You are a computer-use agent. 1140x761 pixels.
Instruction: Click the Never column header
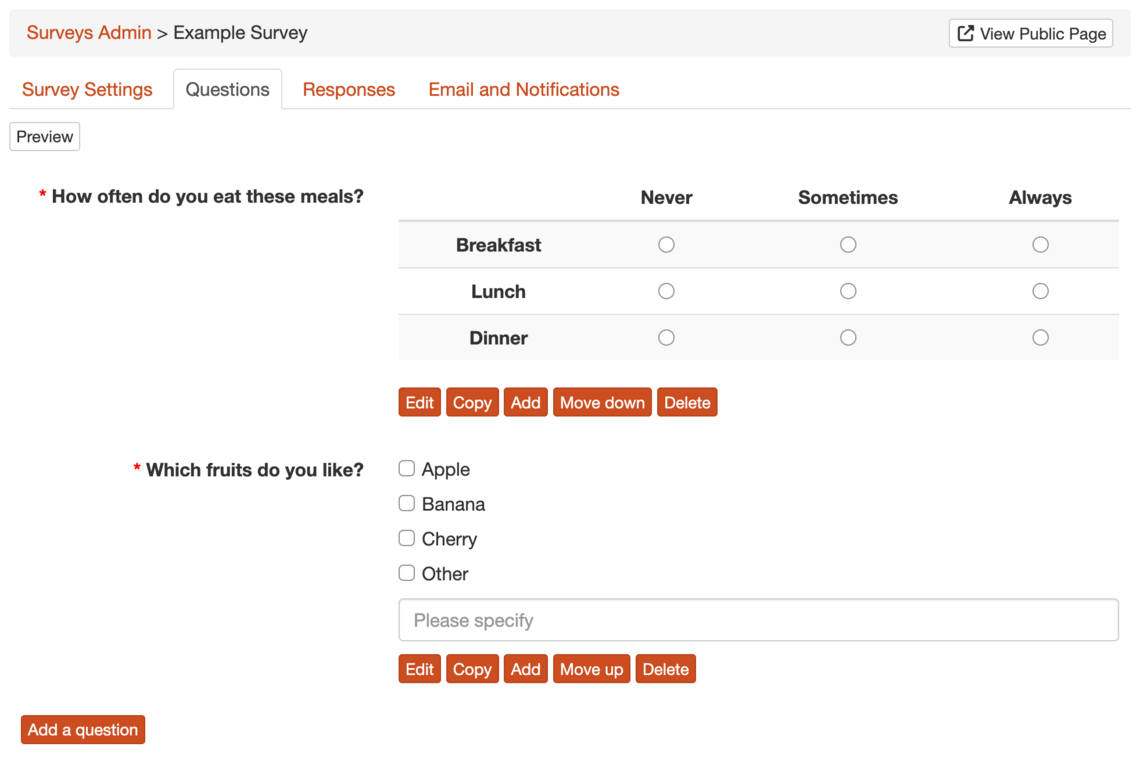pos(666,198)
